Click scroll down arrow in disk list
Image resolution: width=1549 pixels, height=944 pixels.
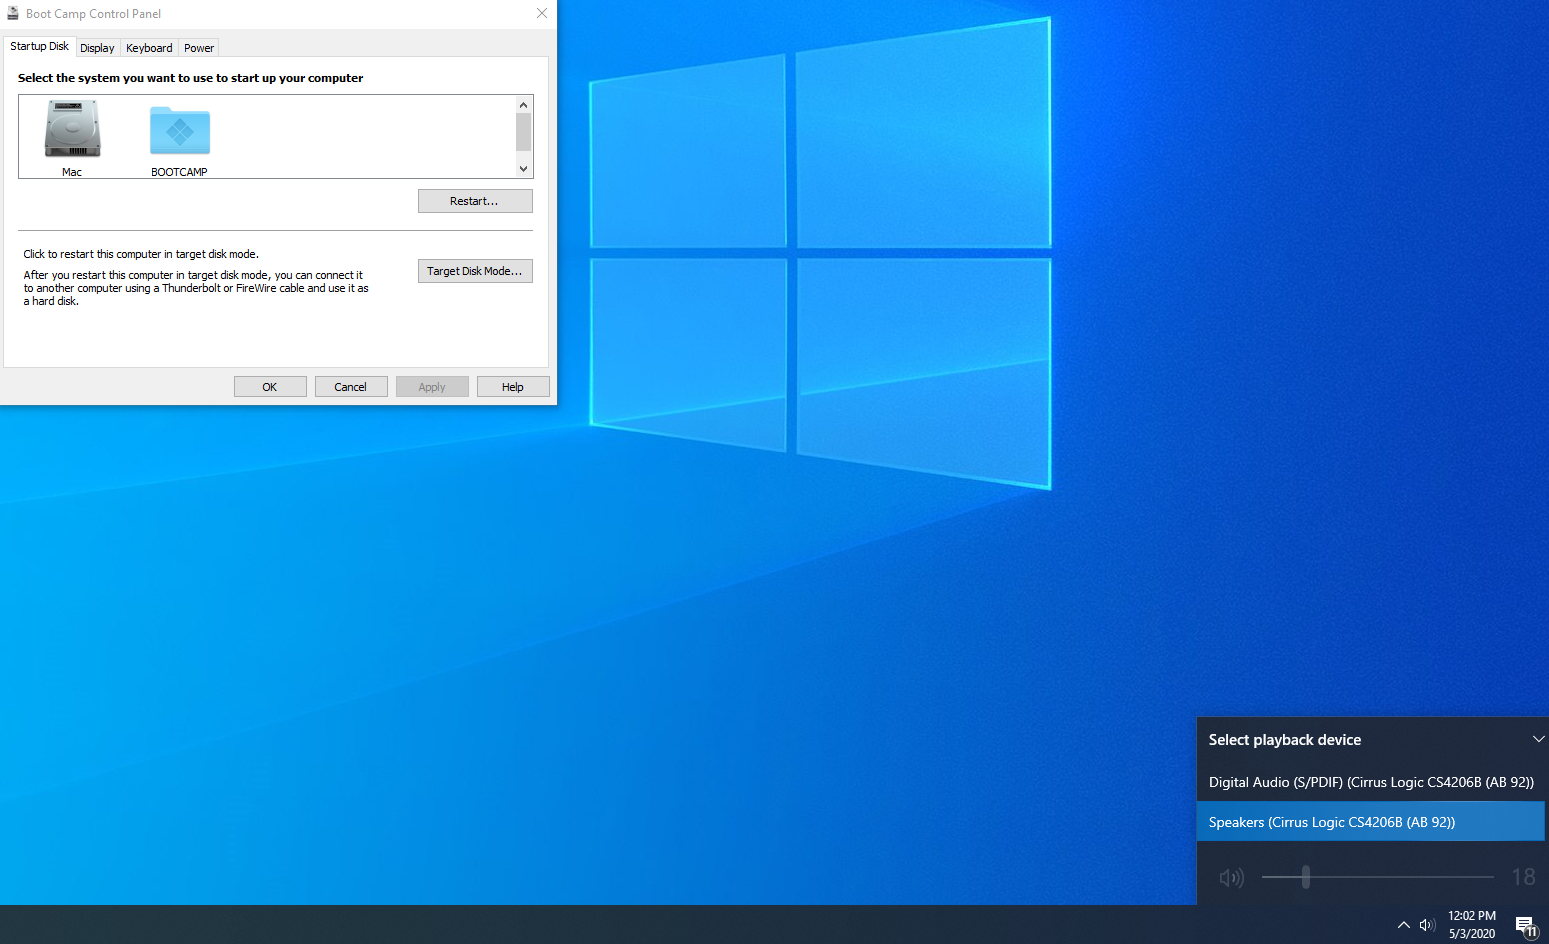523,169
